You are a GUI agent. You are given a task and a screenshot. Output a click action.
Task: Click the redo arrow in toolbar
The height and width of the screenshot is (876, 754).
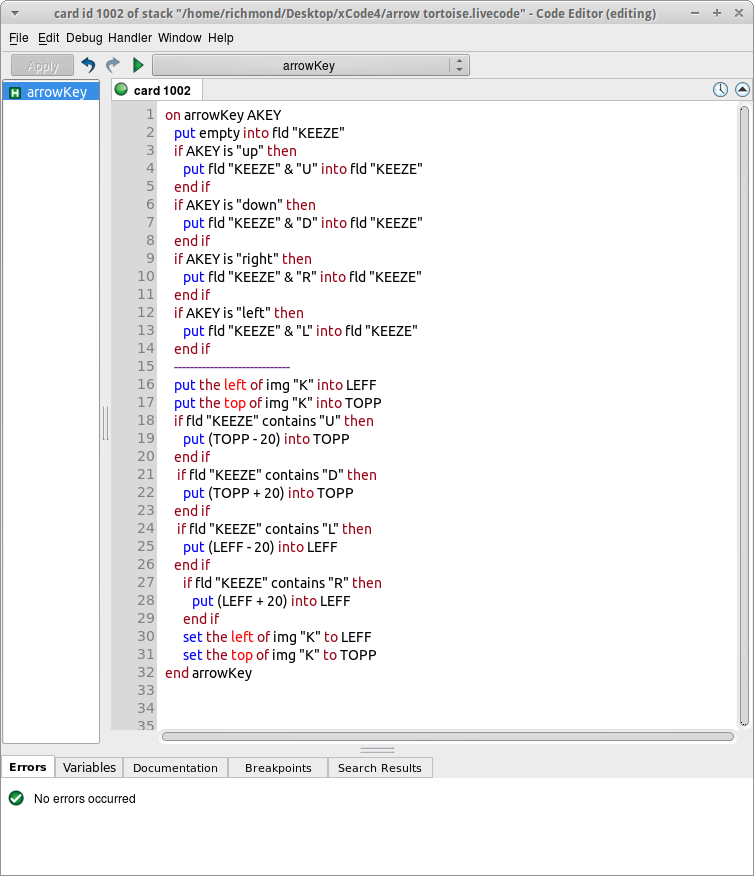tap(113, 66)
